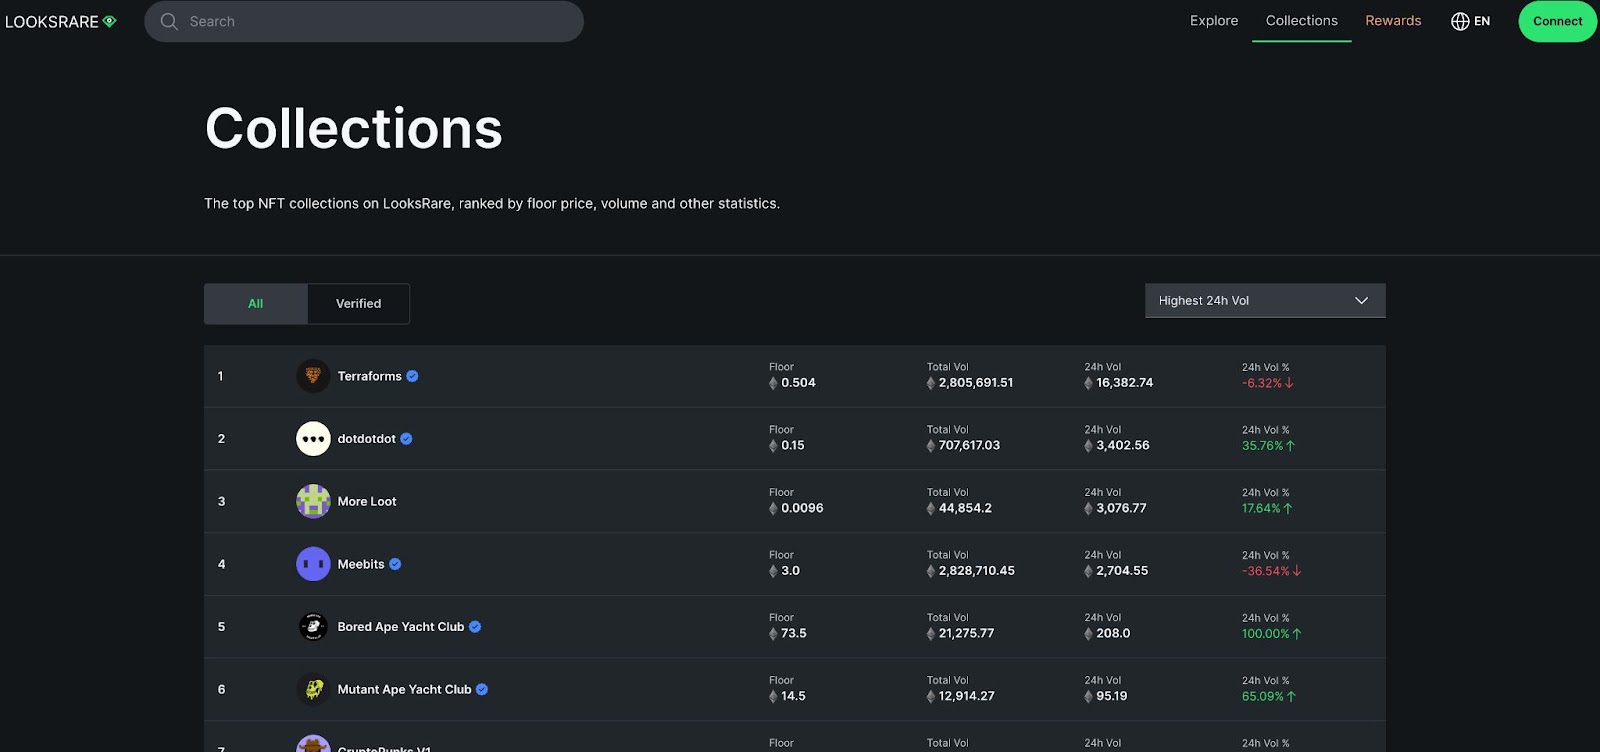
Task: Open the Highest 24h Vol sort dropdown
Action: (x=1250, y=301)
